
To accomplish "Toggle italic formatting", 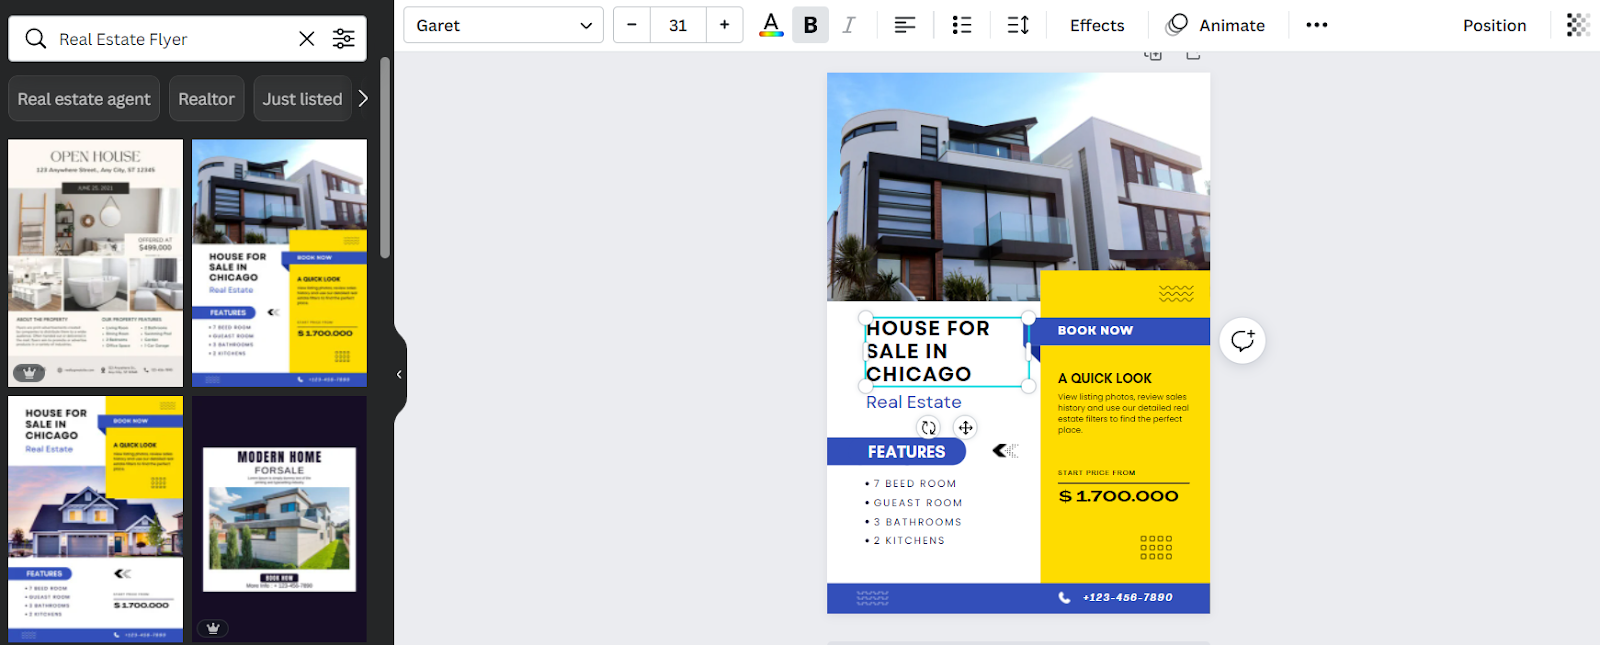I will tap(849, 25).
